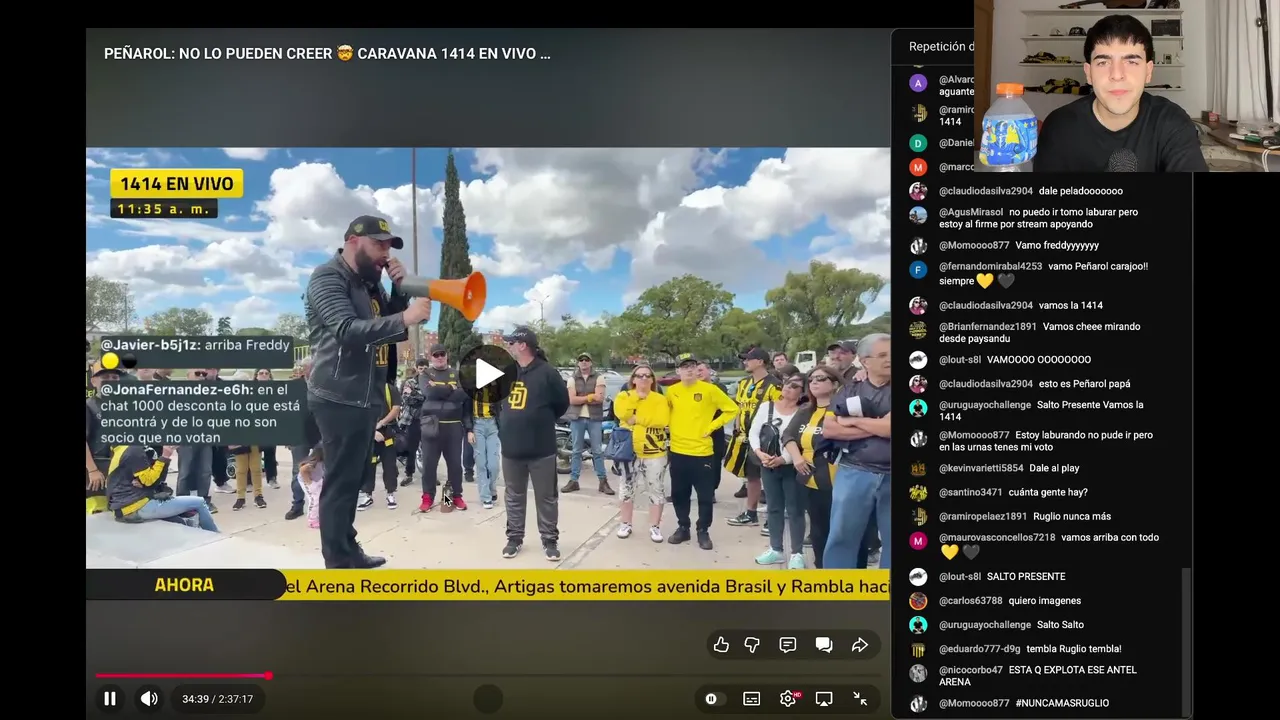The image size is (1280, 720).
Task: Open the HD settings gear menu
Action: coord(788,699)
